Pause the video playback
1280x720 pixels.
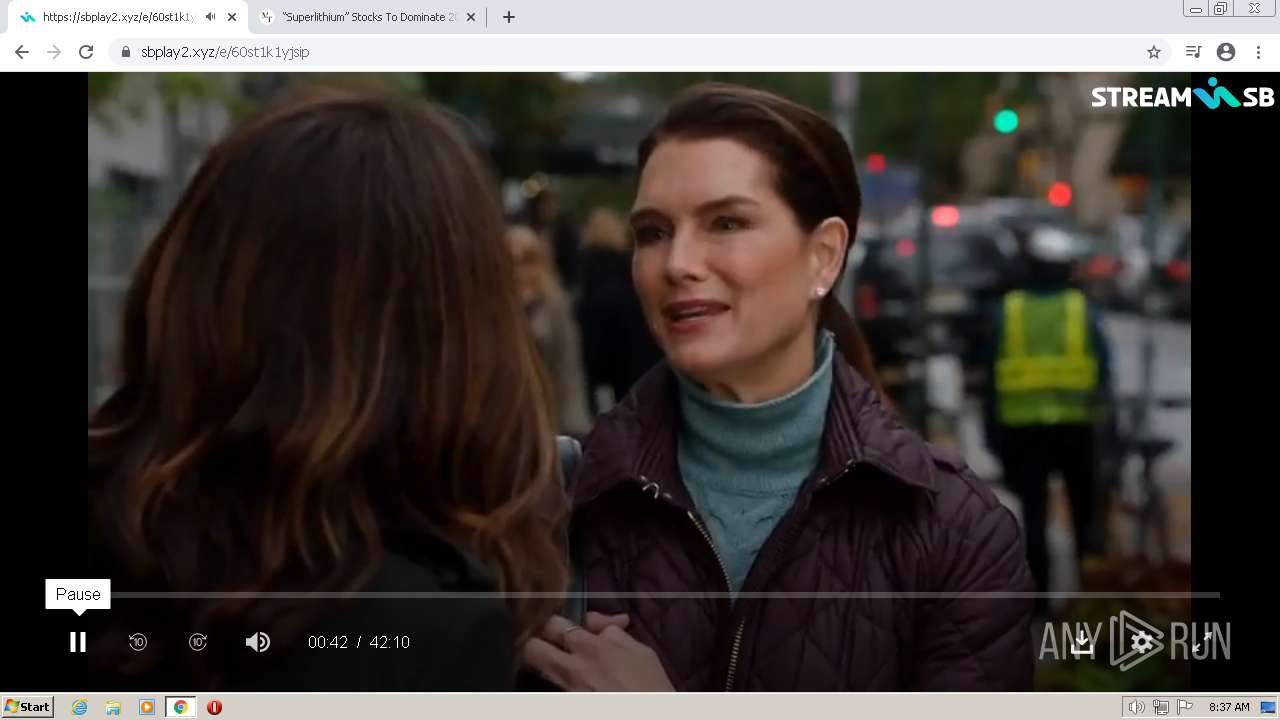pos(78,642)
